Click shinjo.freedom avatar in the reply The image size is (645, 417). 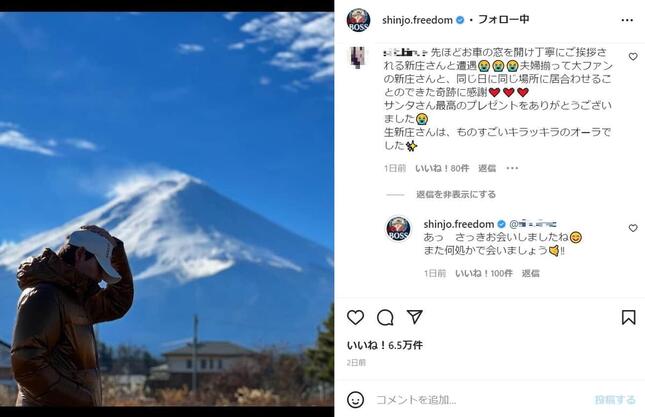[x=398, y=229]
